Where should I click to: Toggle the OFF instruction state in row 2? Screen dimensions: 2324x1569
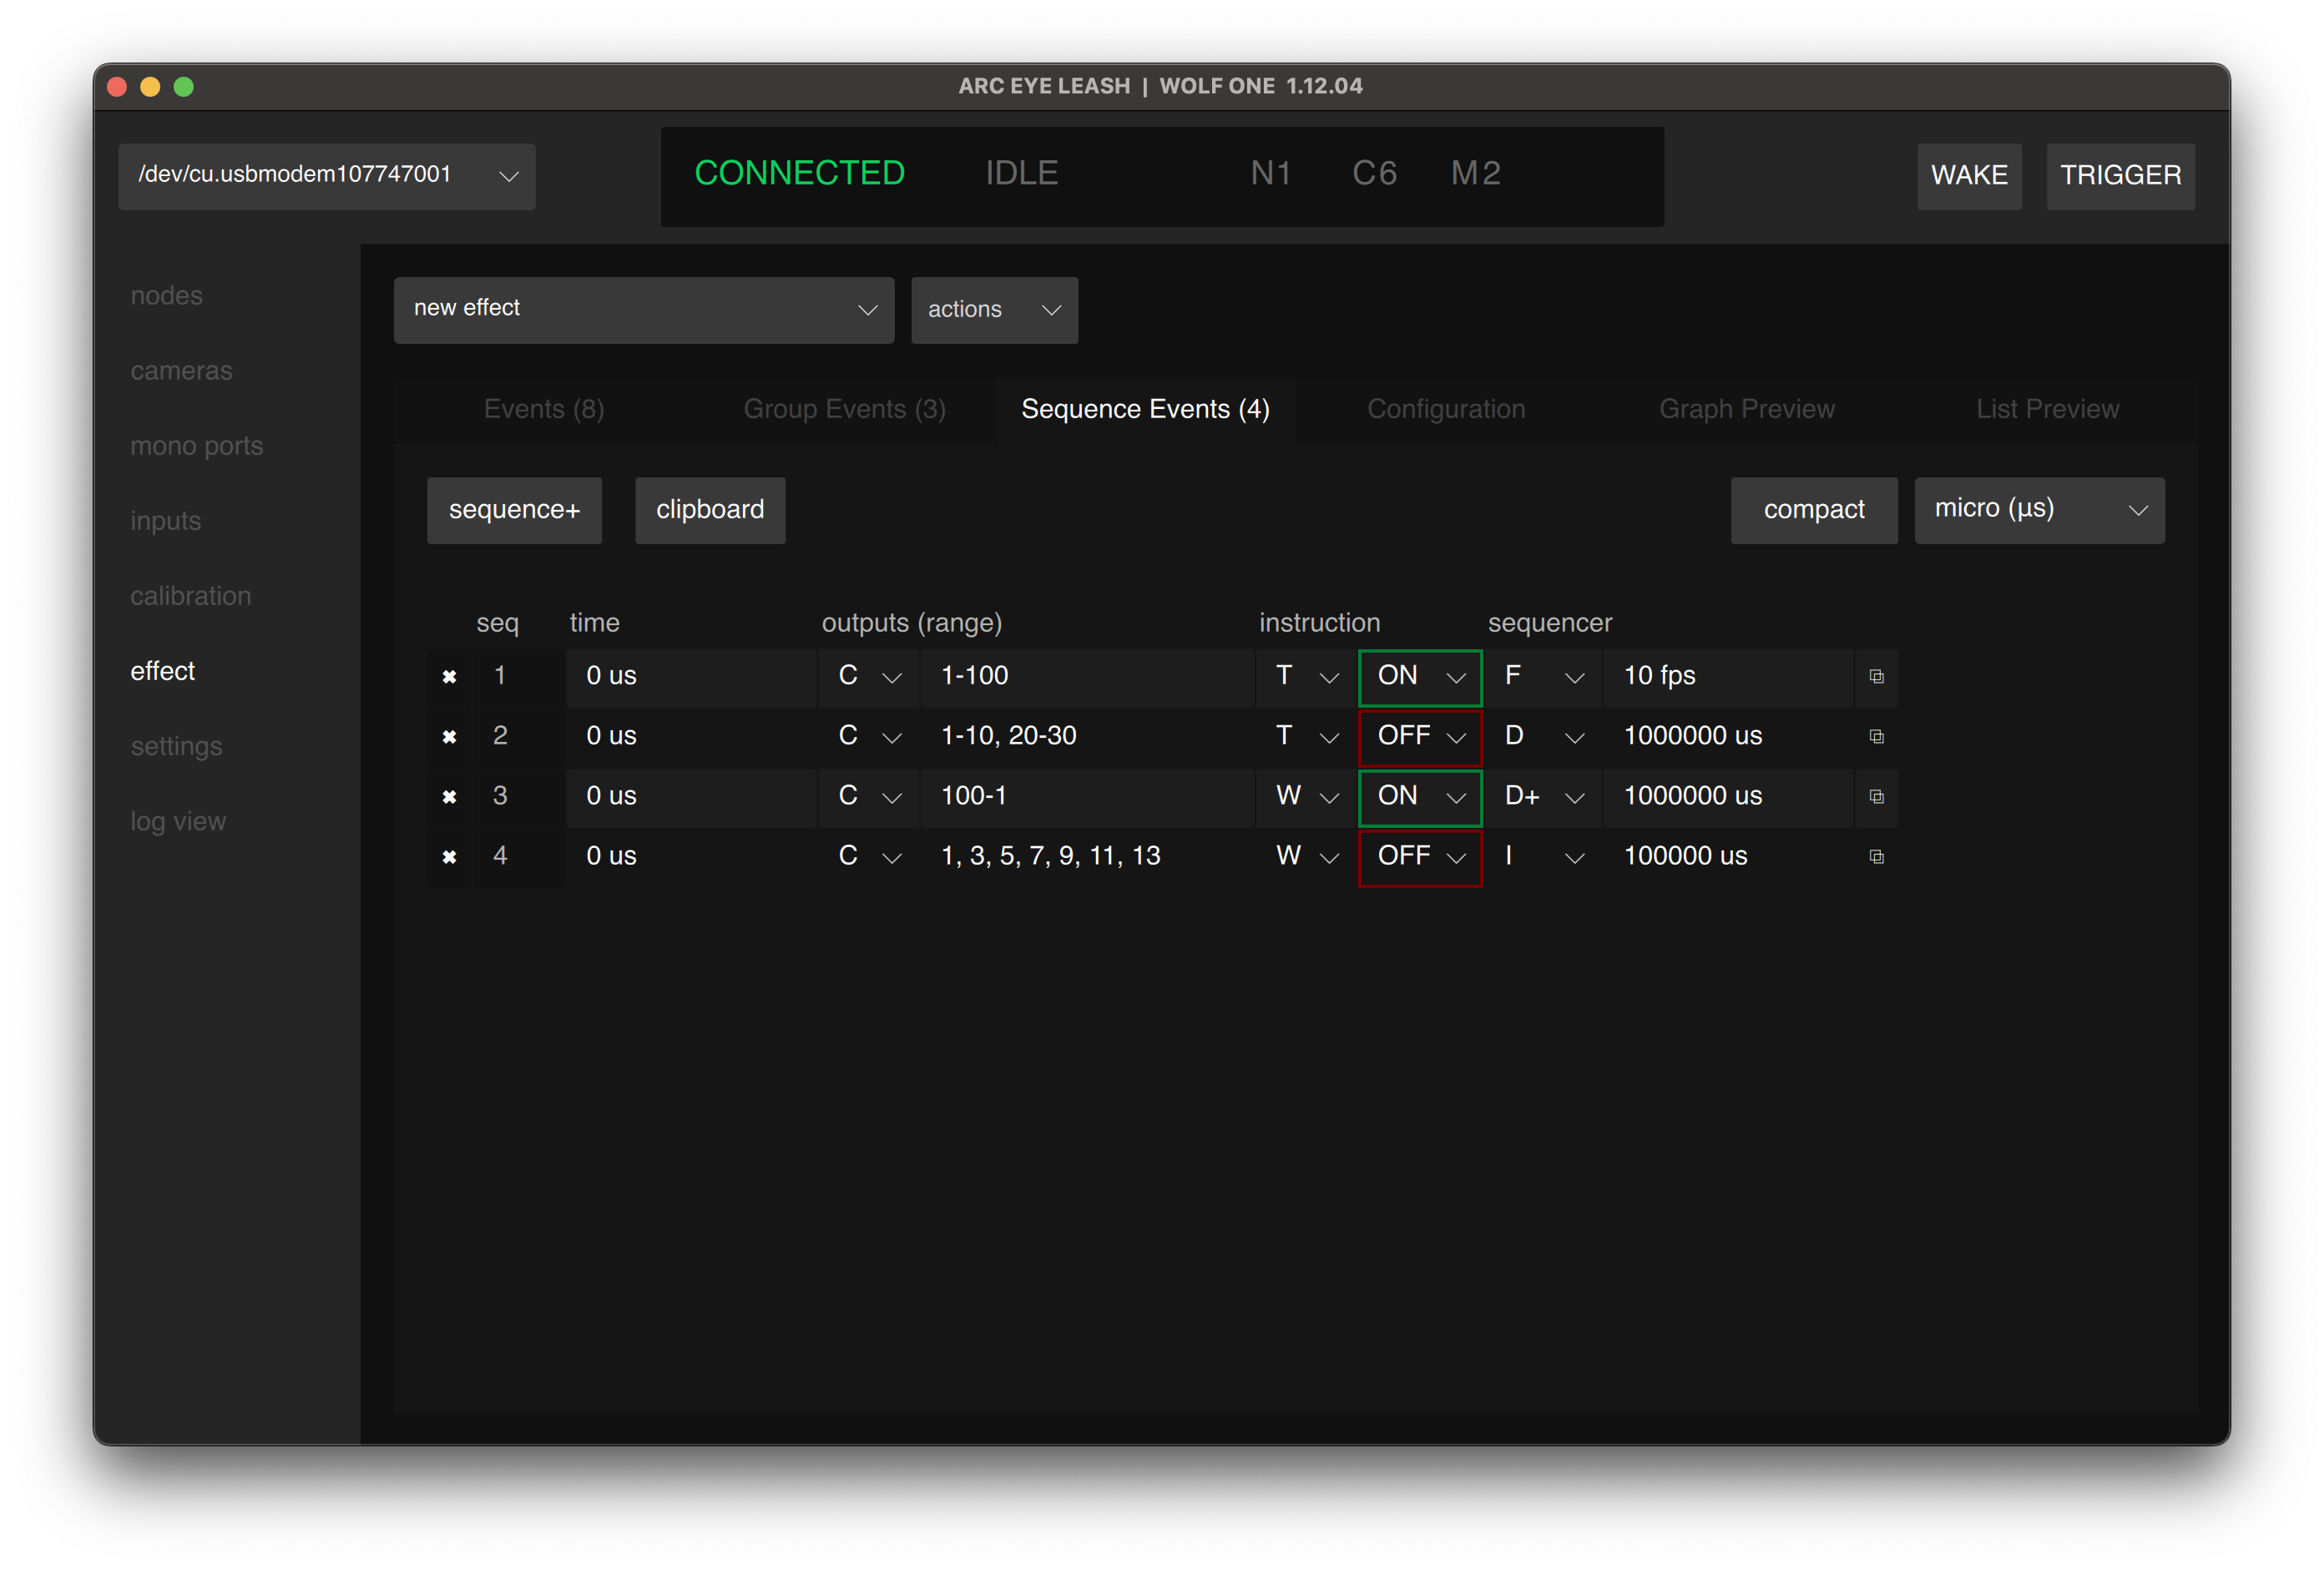click(1419, 737)
